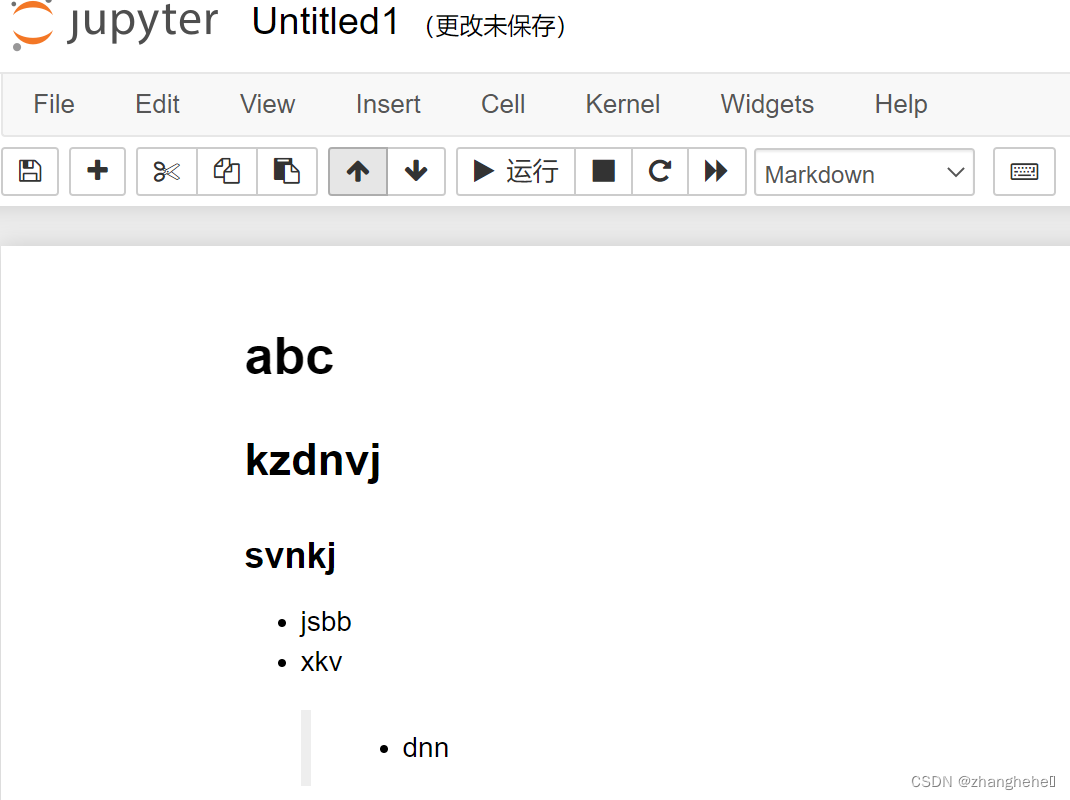Interrupt the kernel with the stop icon
This screenshot has width=1070, height=800.
(x=603, y=171)
